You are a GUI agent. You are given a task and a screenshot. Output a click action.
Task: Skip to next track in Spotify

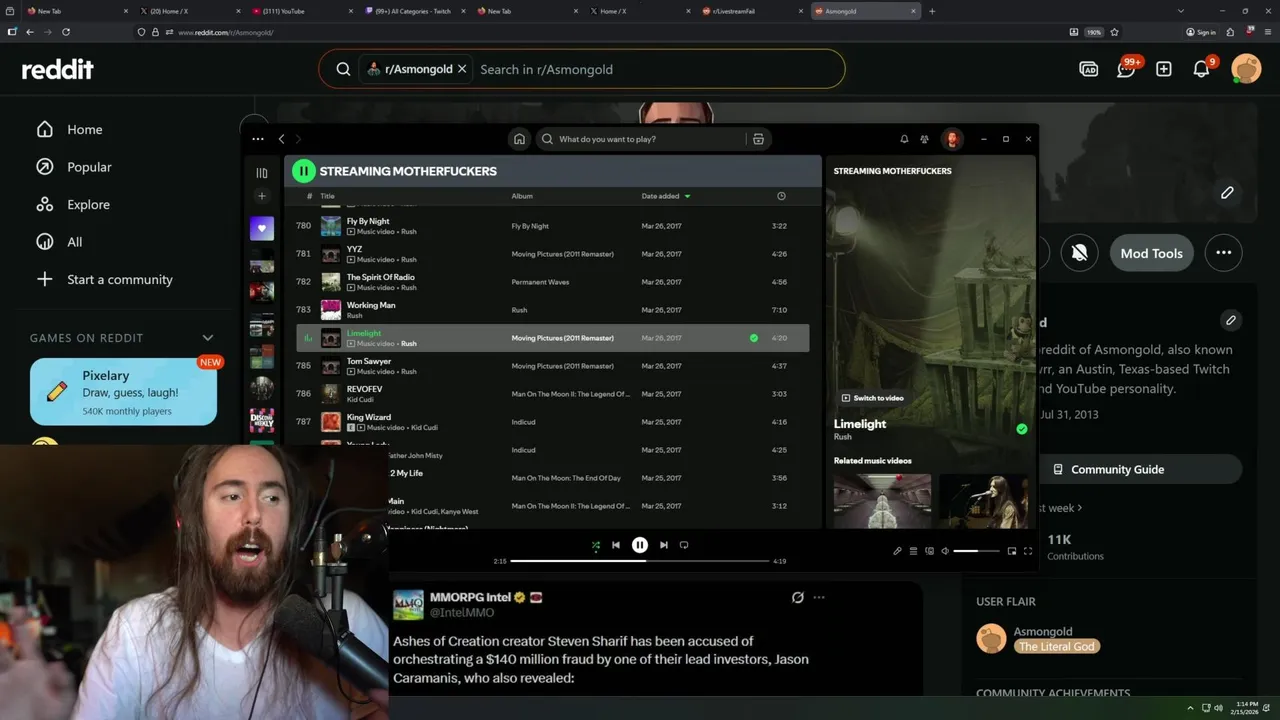663,545
